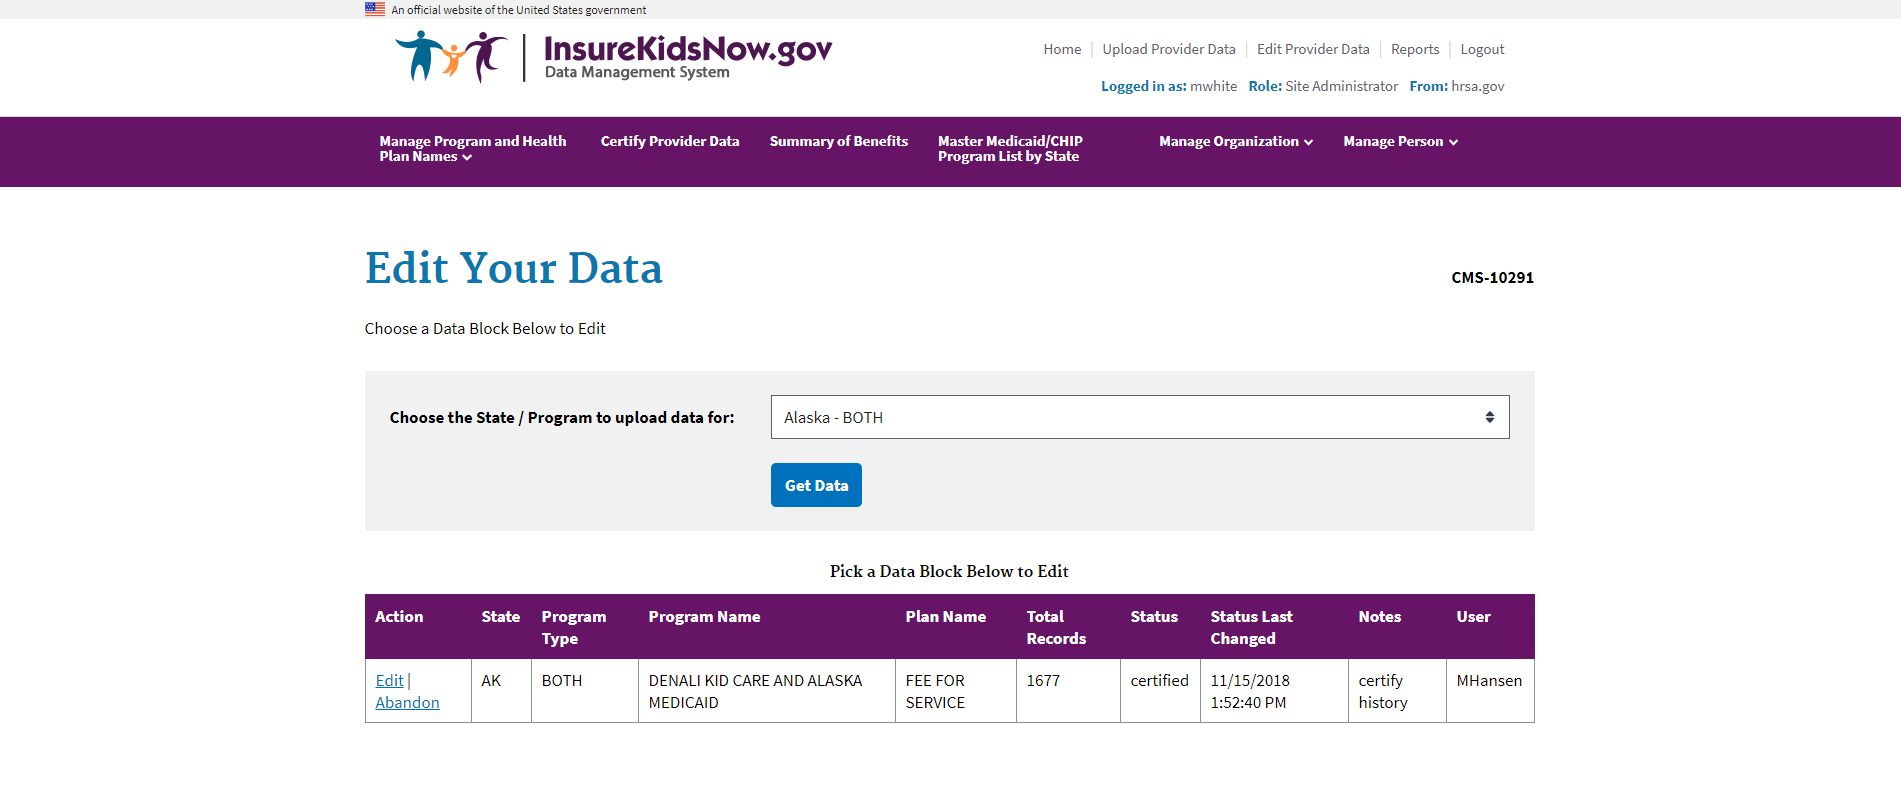
Task: Open Edit Provider Data link
Action: click(1312, 49)
